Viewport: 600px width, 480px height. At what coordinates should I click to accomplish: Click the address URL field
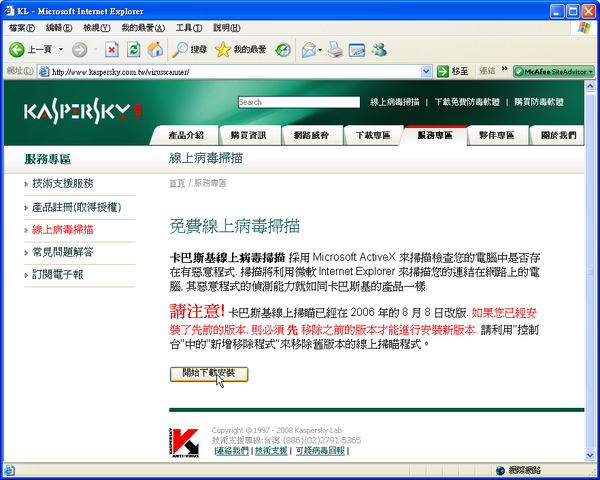point(235,72)
